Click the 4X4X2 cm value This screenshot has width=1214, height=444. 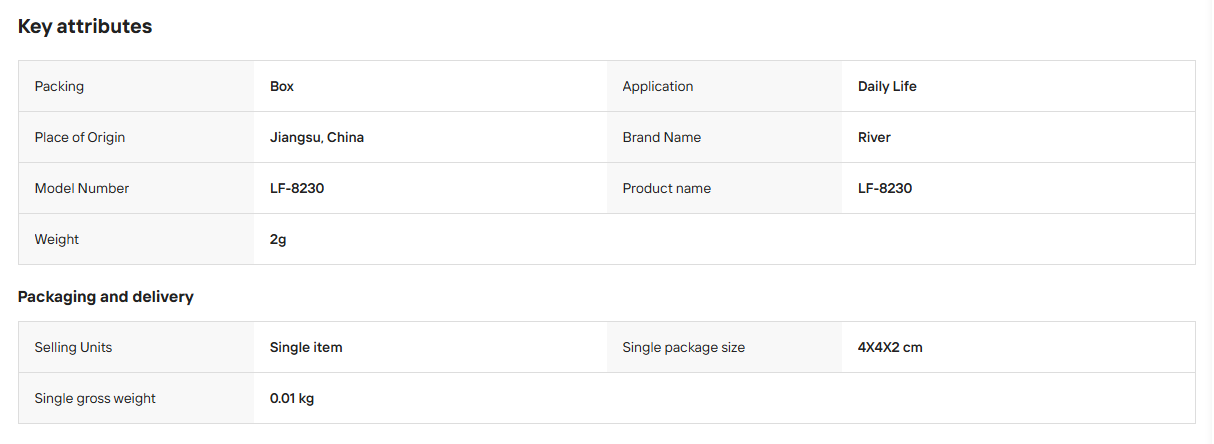pos(890,347)
